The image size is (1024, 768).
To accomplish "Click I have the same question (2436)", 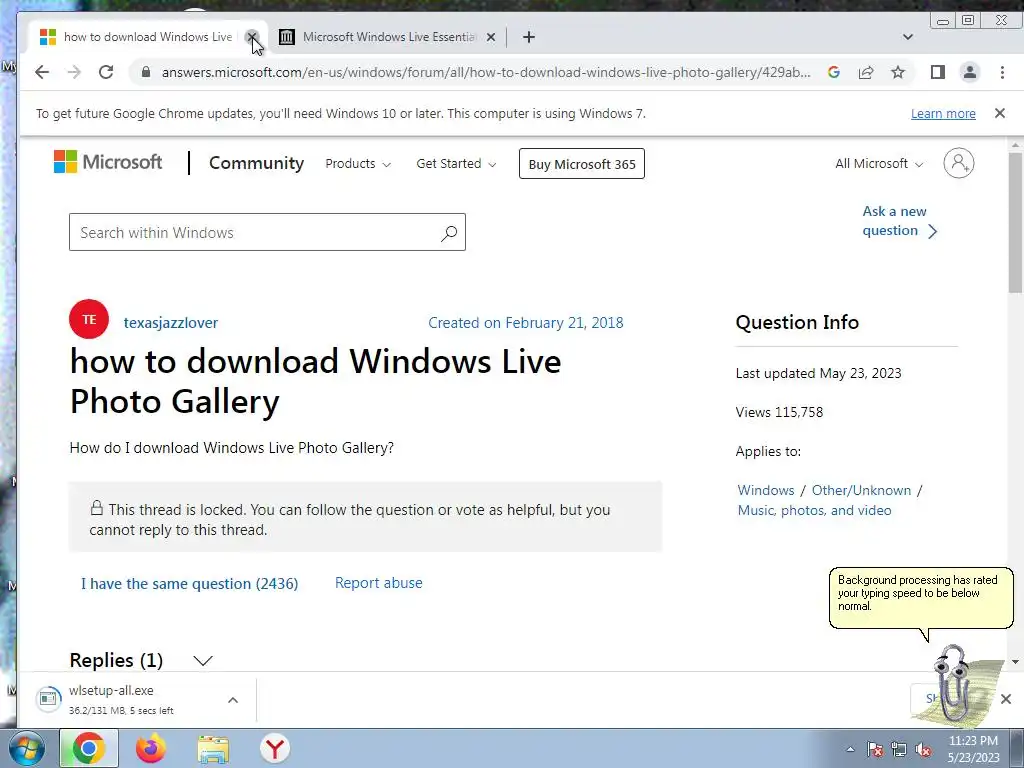I will pos(189,583).
